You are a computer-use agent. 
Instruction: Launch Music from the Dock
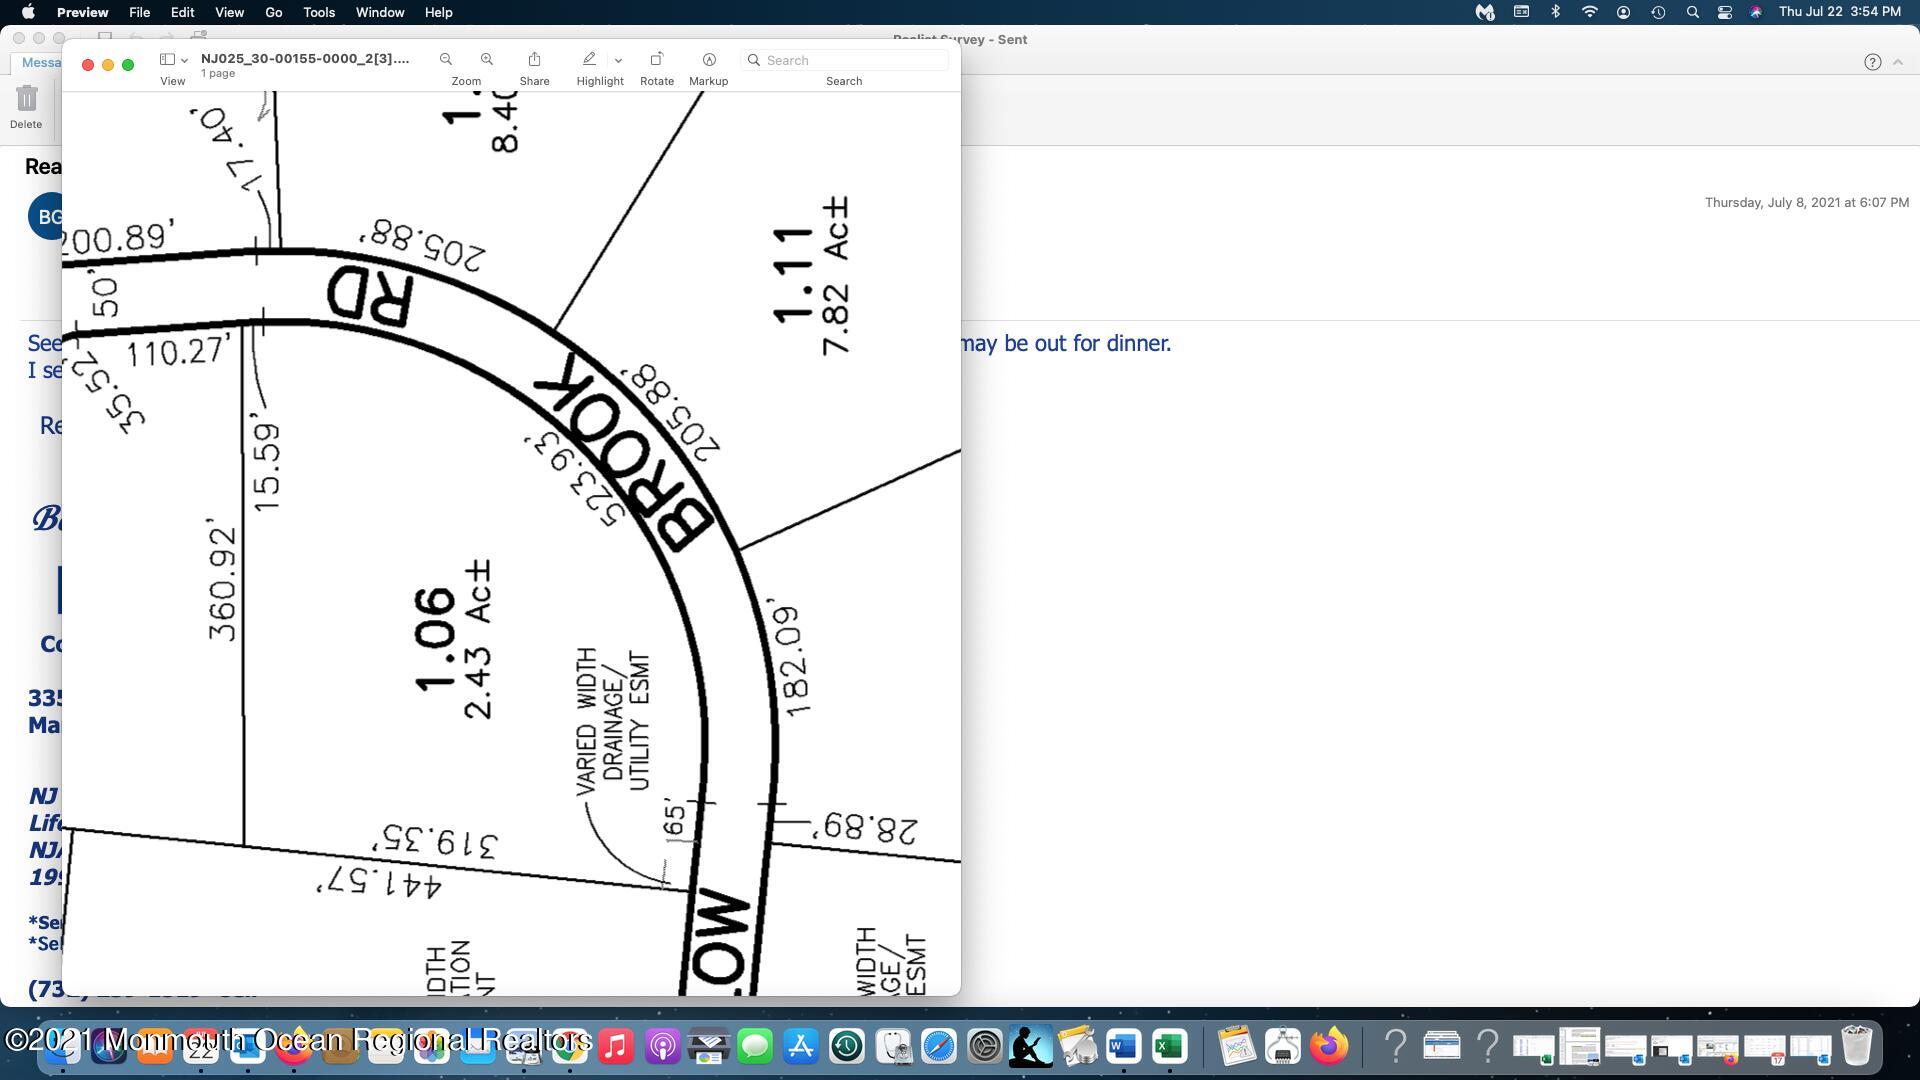[616, 1047]
